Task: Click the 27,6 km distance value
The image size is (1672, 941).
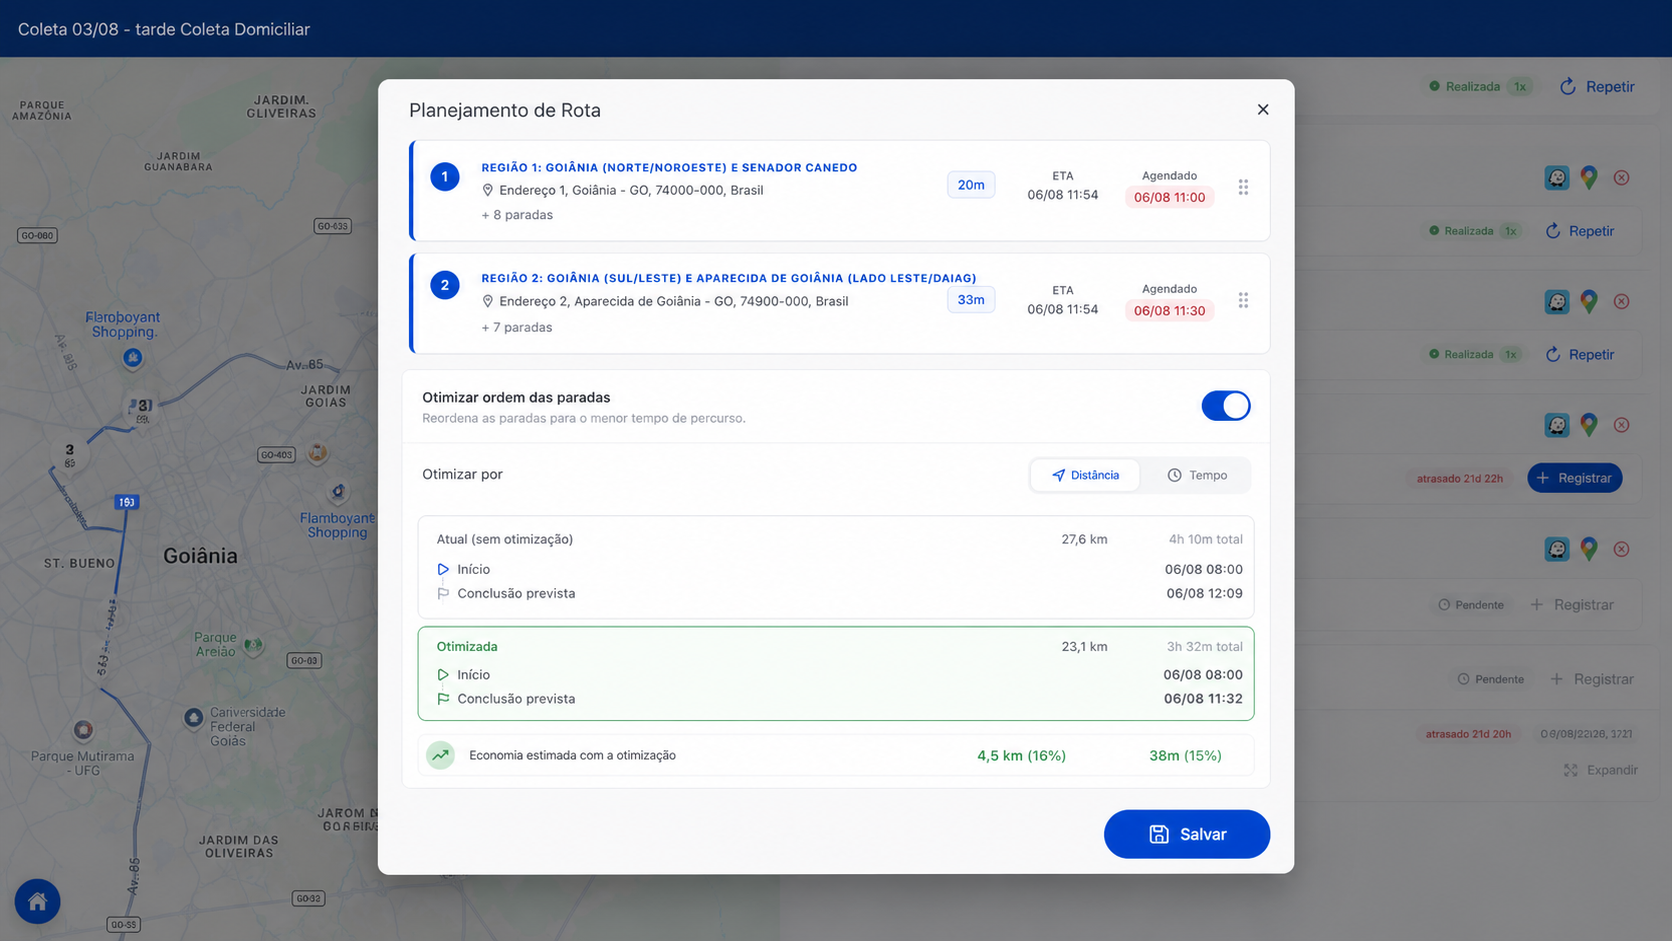Action: pos(1084,539)
